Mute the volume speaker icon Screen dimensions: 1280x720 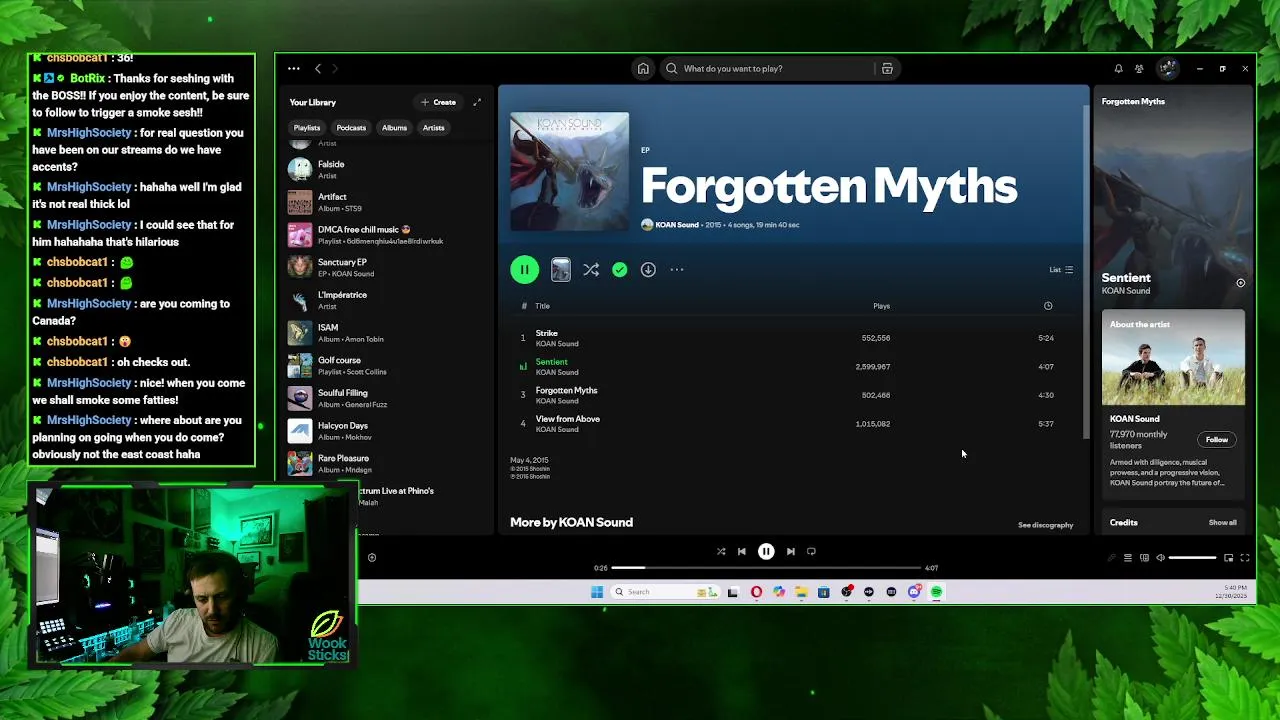point(1160,558)
